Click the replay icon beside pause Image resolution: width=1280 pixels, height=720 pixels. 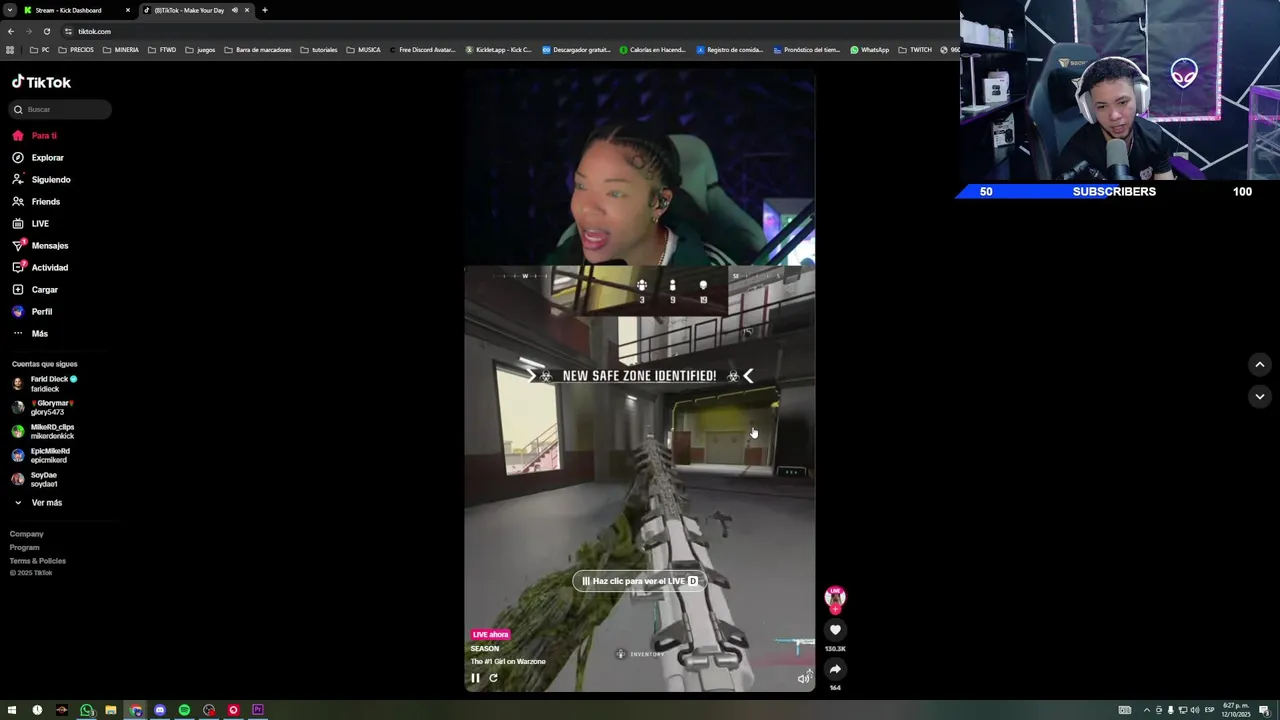point(493,678)
